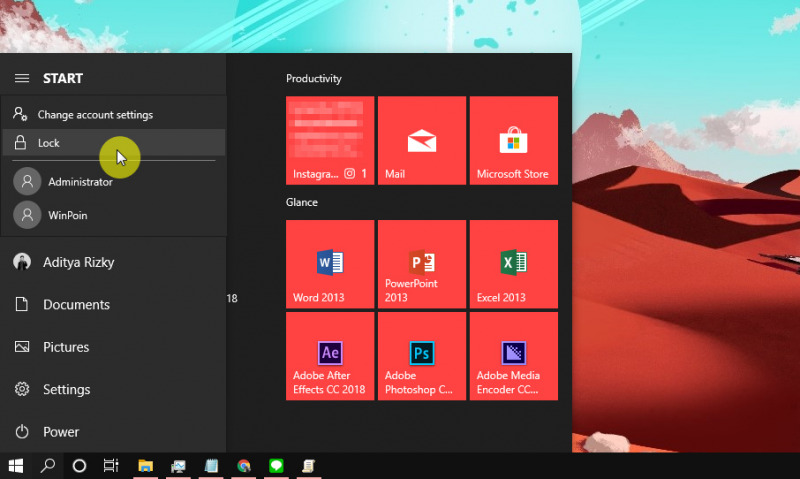
Task: Click the WinPoin avatar icon
Action: [27, 215]
